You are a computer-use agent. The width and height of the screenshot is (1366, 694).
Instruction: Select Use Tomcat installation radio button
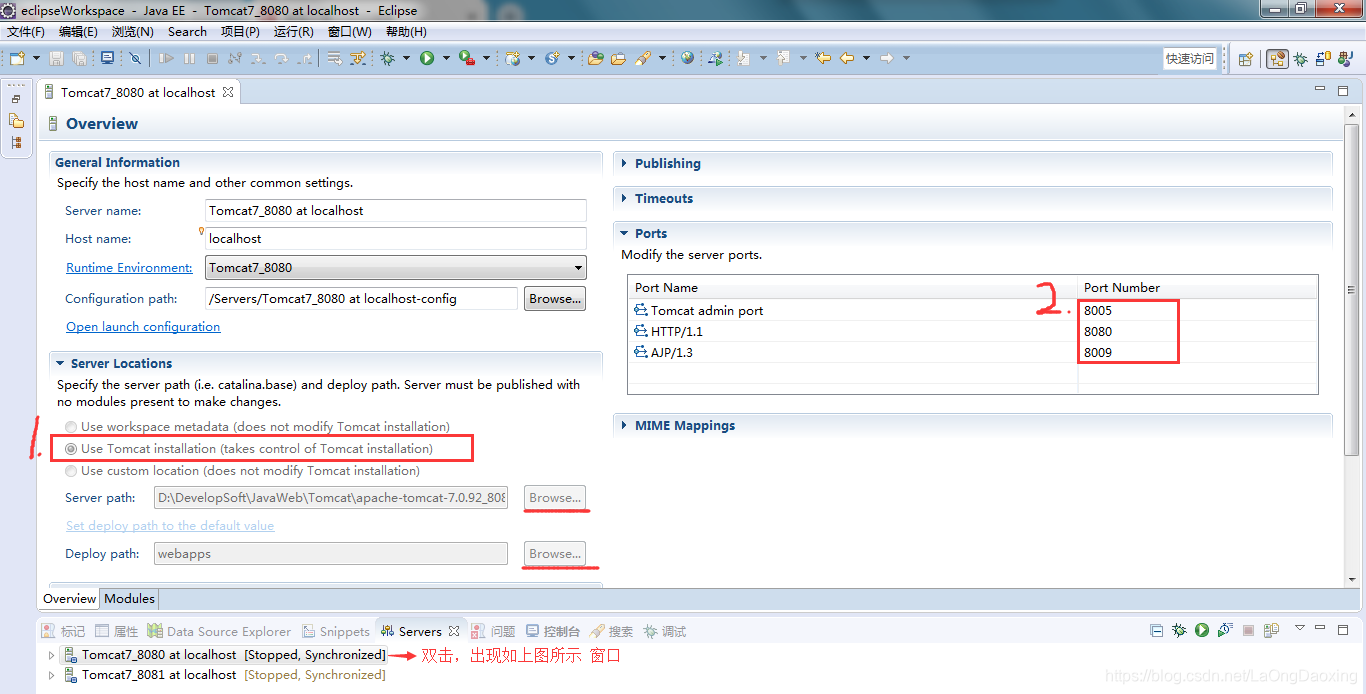coord(71,448)
